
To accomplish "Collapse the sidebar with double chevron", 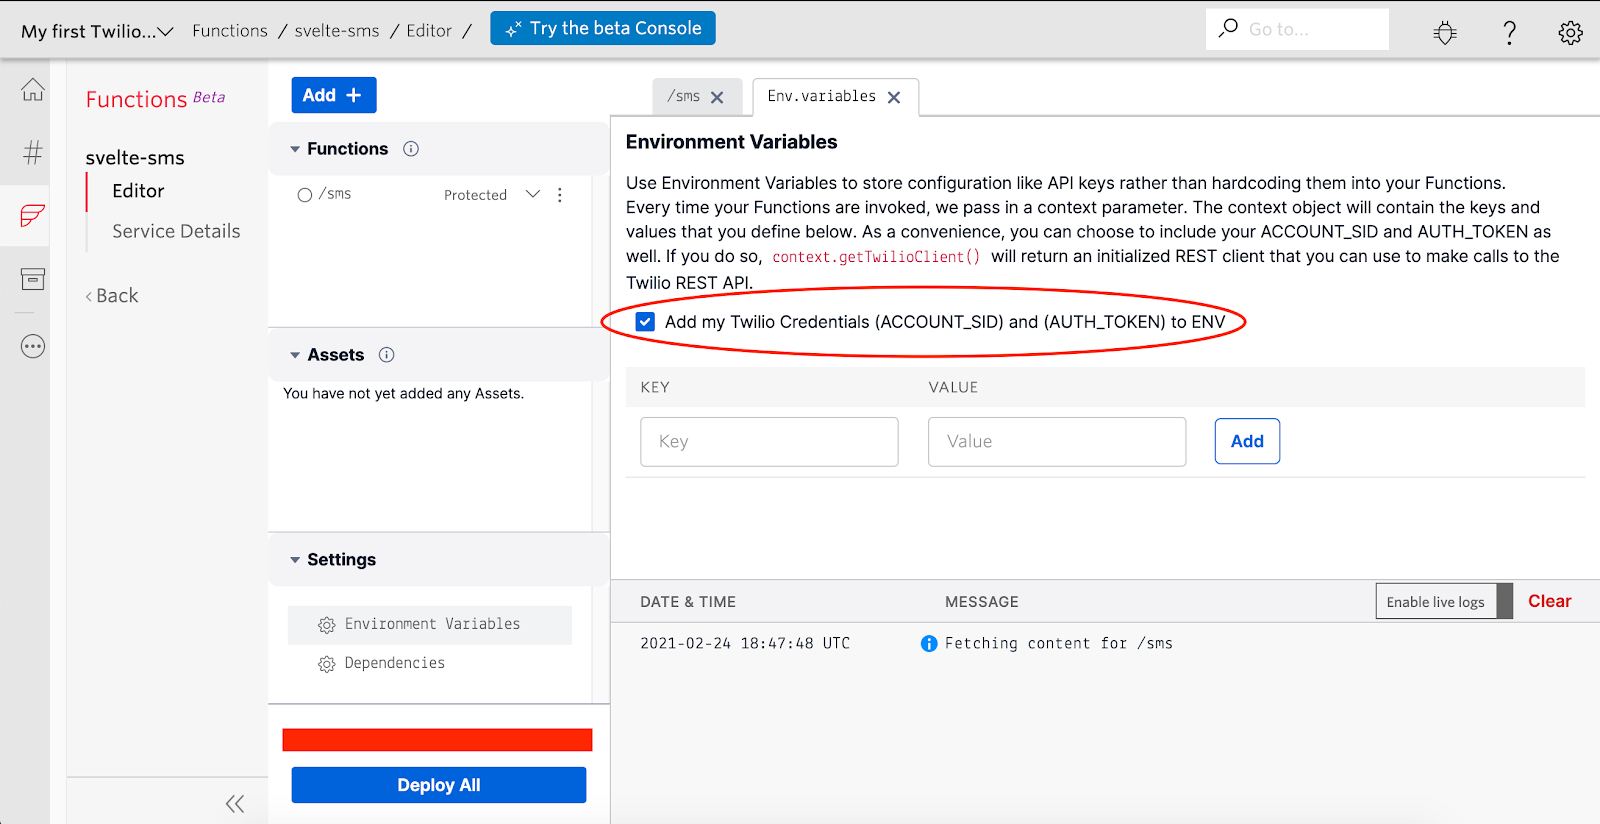I will click(235, 804).
